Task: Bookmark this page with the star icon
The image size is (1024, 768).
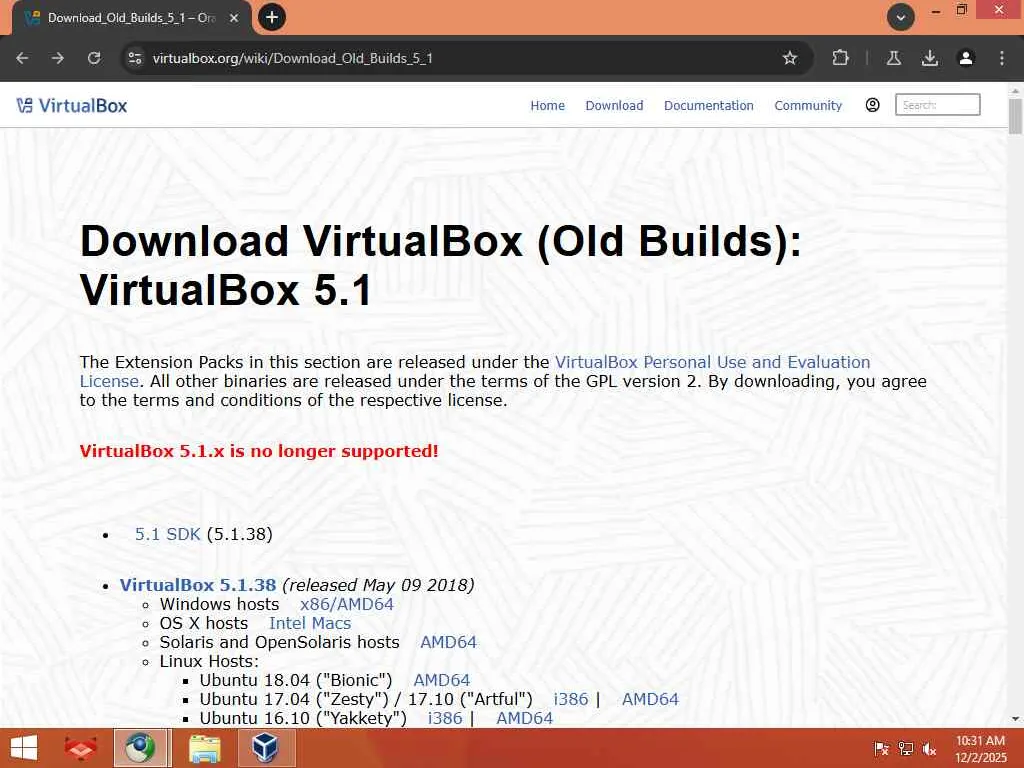Action: (790, 58)
